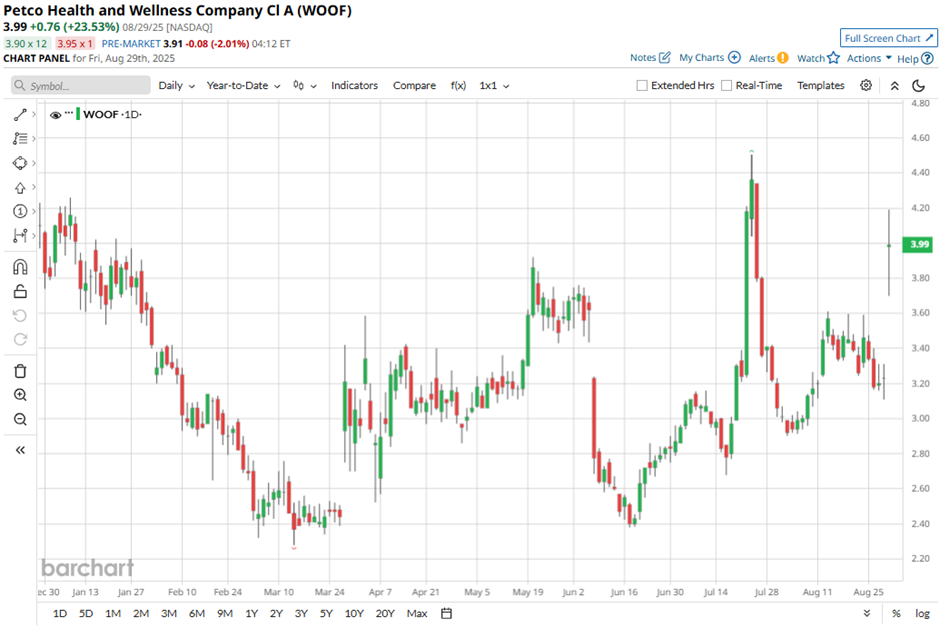The width and height of the screenshot is (940, 628).
Task: Click the f(x) expressions button
Action: coord(458,86)
